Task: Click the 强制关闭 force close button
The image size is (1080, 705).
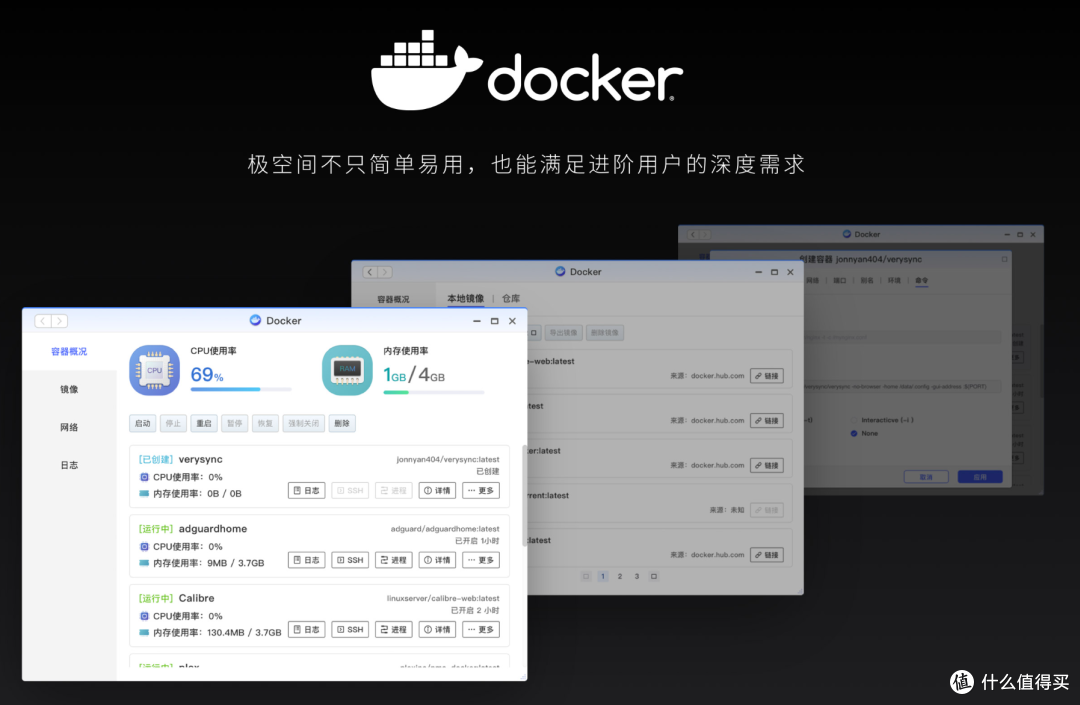Action: point(304,423)
